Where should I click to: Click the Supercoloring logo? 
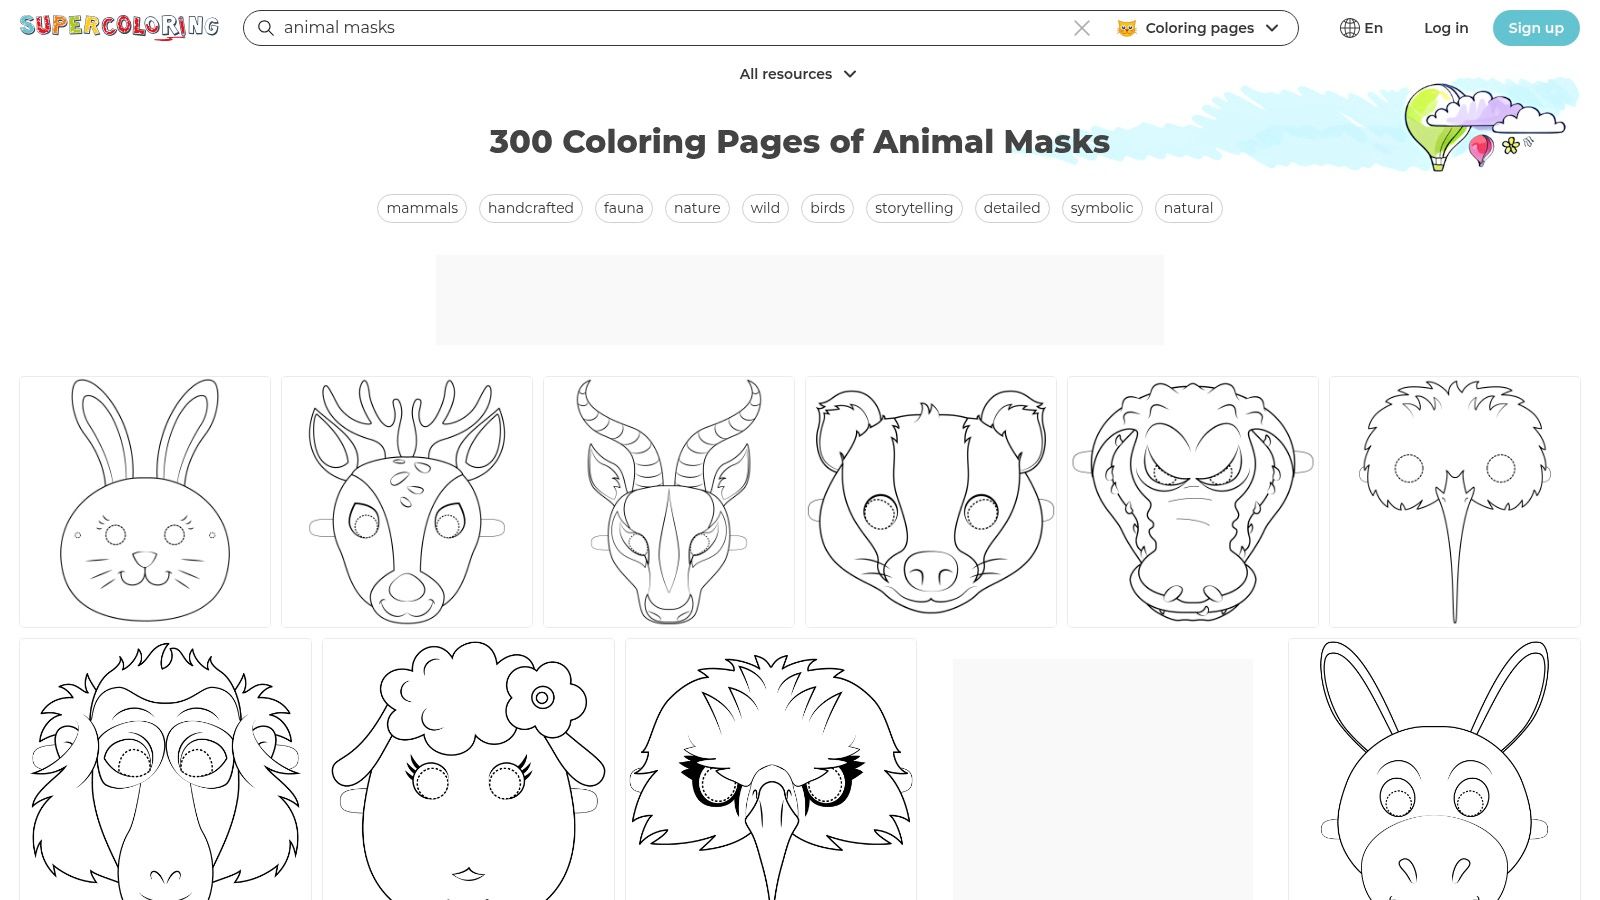tap(118, 27)
